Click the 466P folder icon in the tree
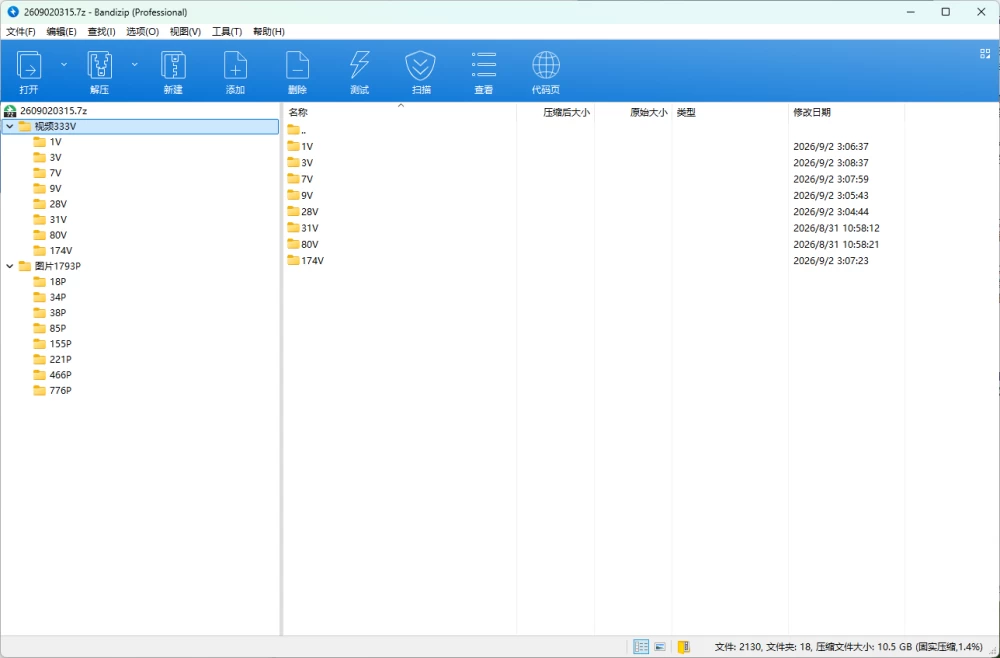 point(40,374)
